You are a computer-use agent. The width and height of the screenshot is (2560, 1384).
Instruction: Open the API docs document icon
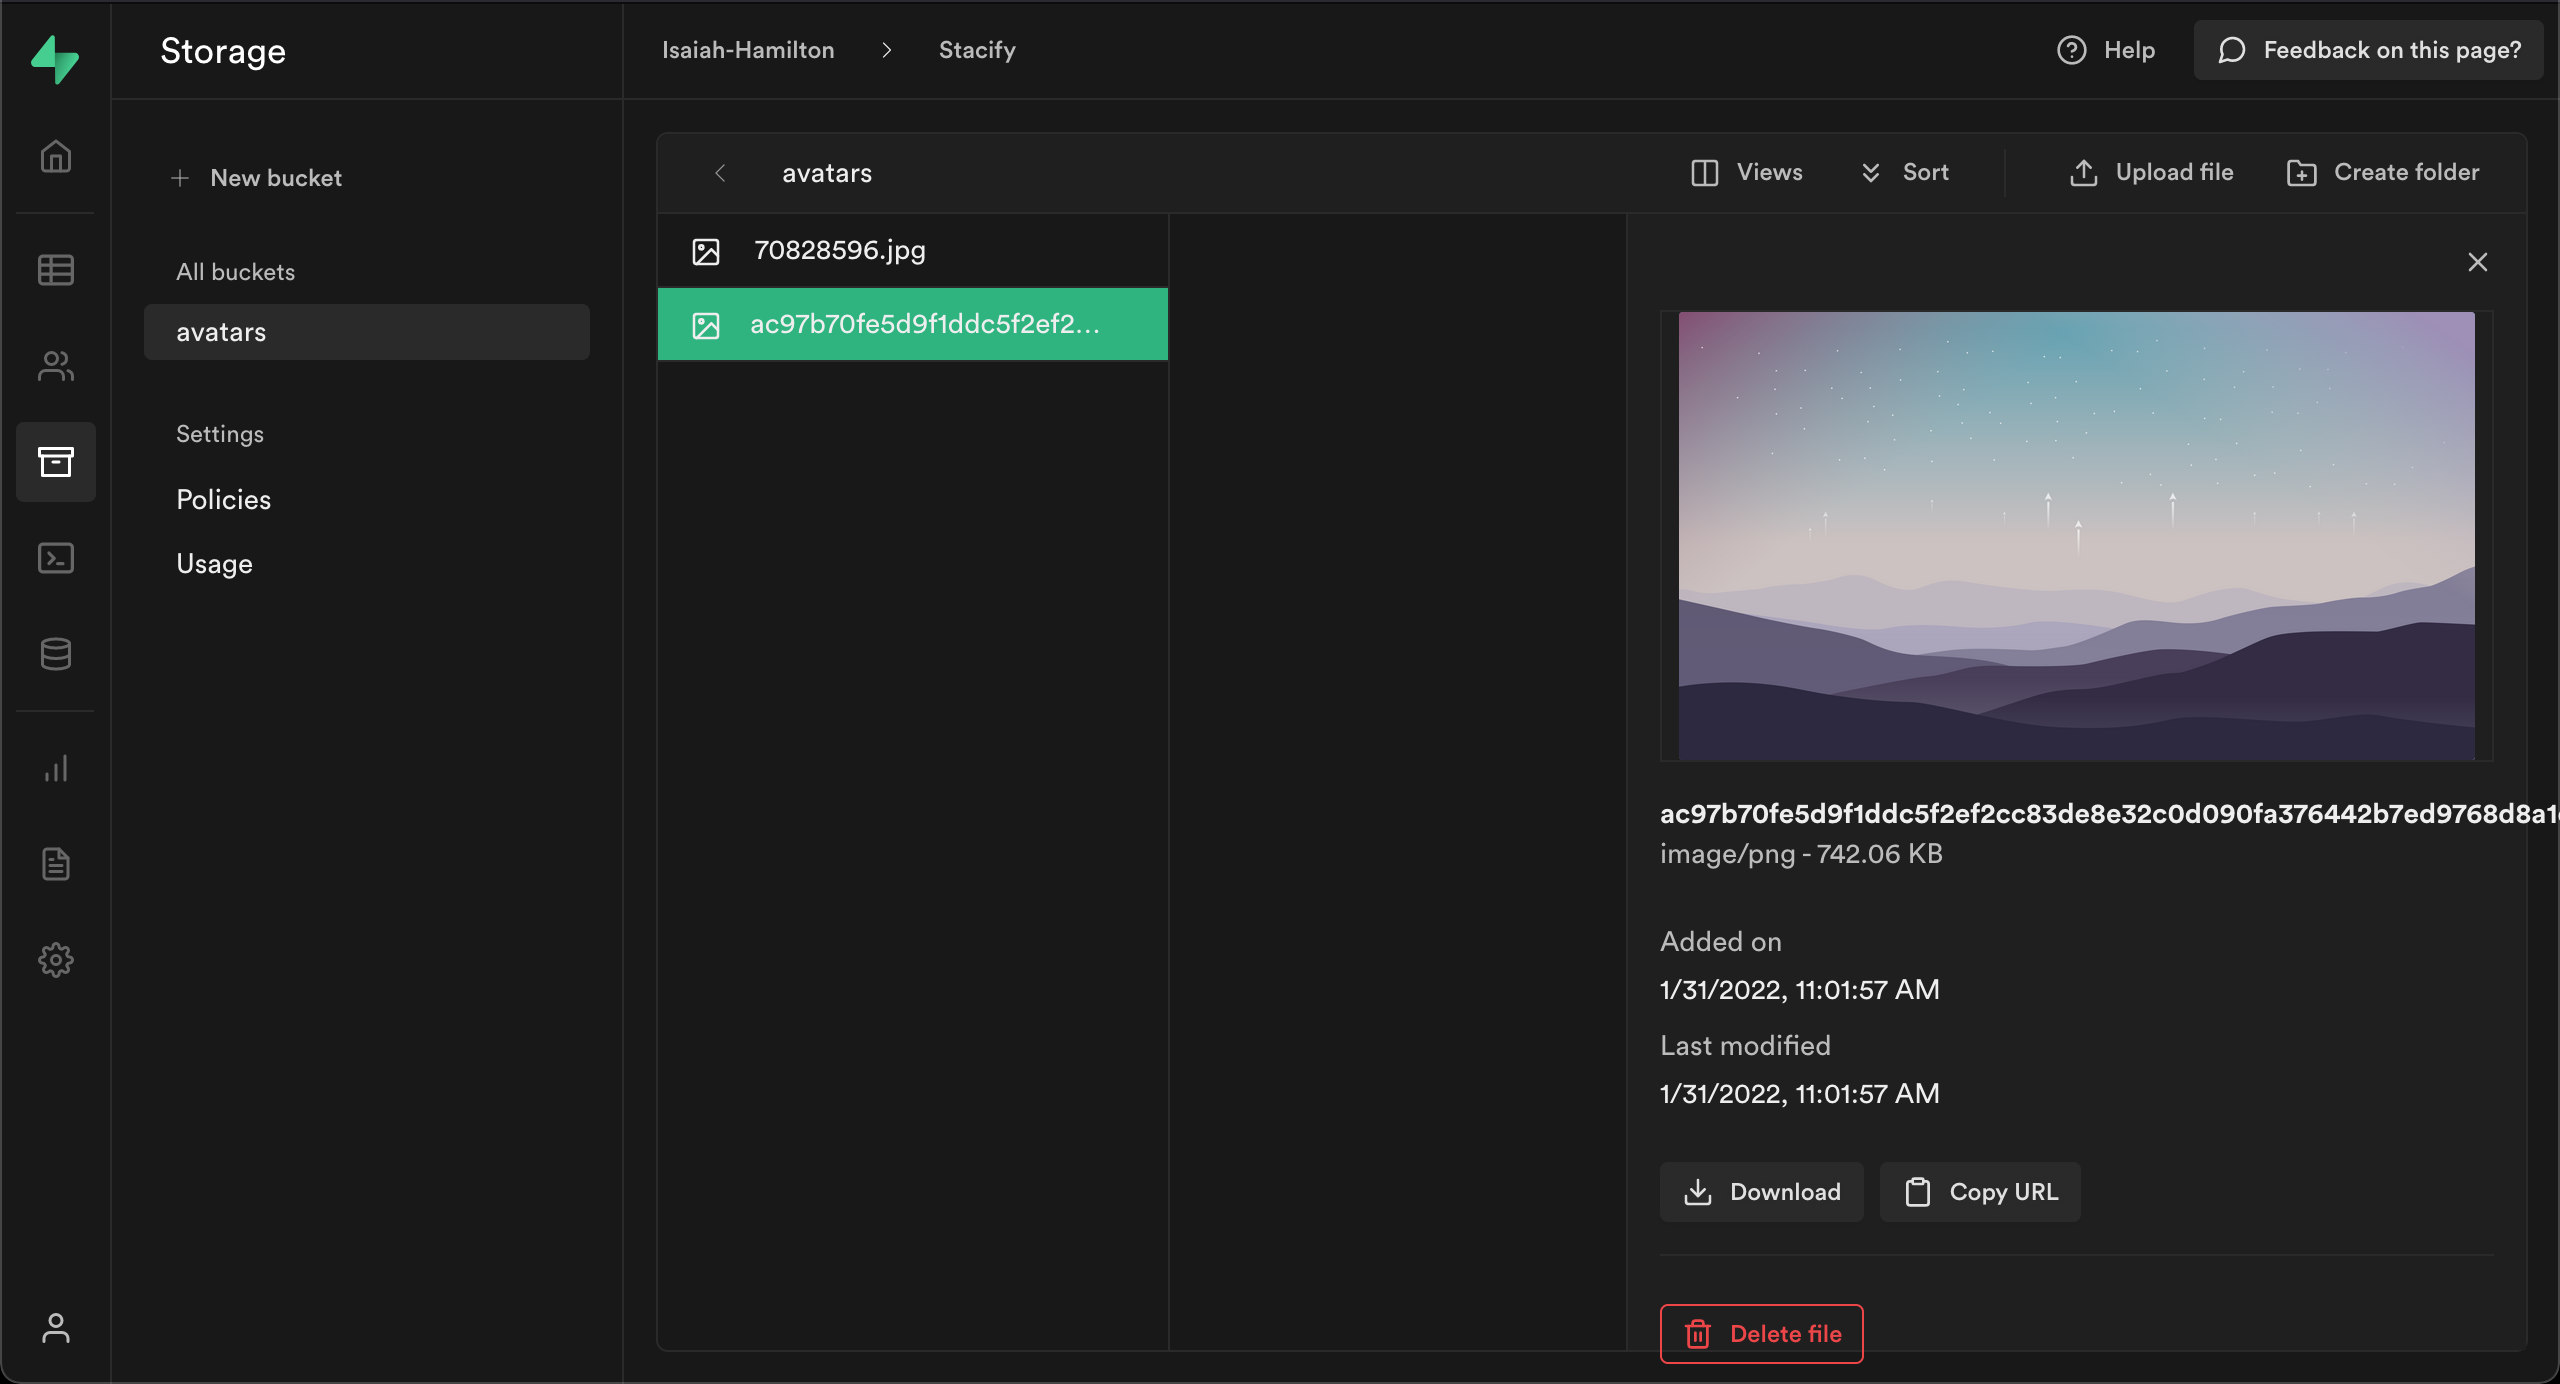[x=56, y=864]
